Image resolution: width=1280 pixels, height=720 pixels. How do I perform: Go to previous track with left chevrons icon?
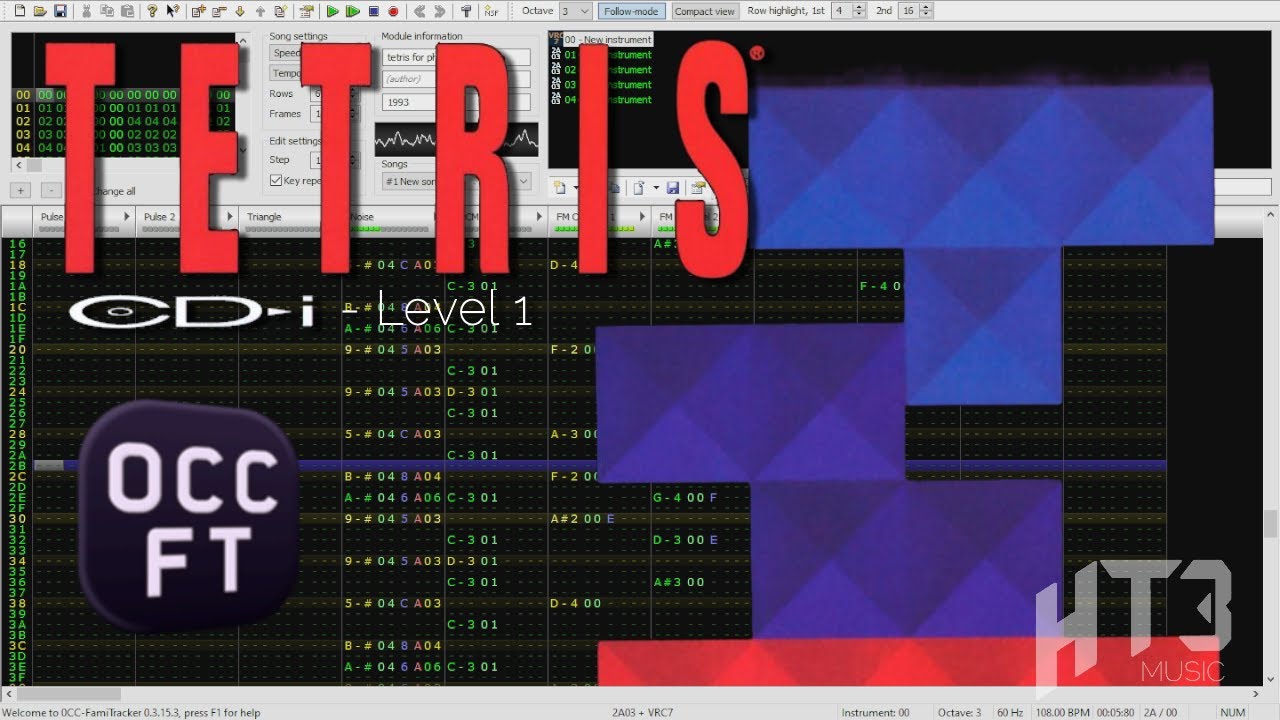pos(419,11)
